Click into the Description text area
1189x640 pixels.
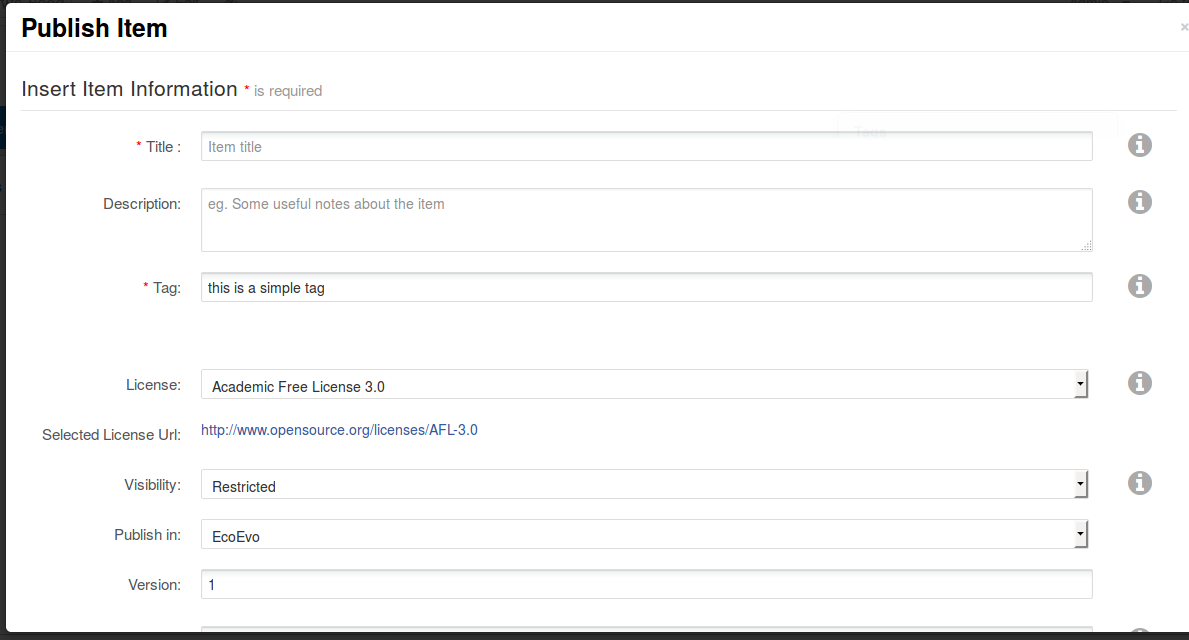[646, 219]
